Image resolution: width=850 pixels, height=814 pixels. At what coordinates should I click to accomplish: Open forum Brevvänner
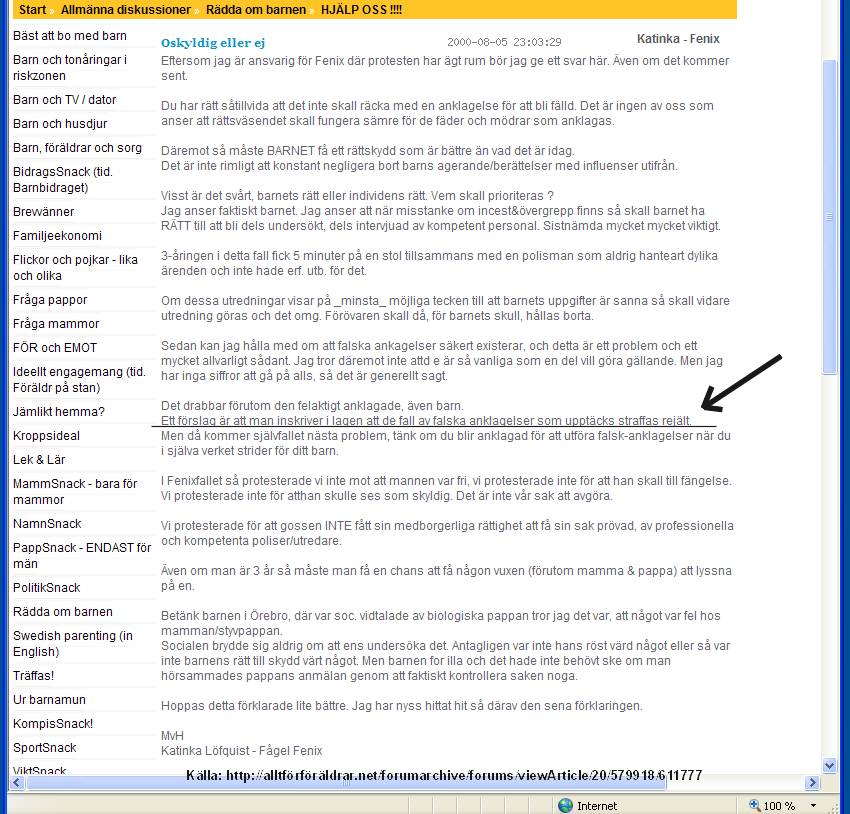[43, 211]
